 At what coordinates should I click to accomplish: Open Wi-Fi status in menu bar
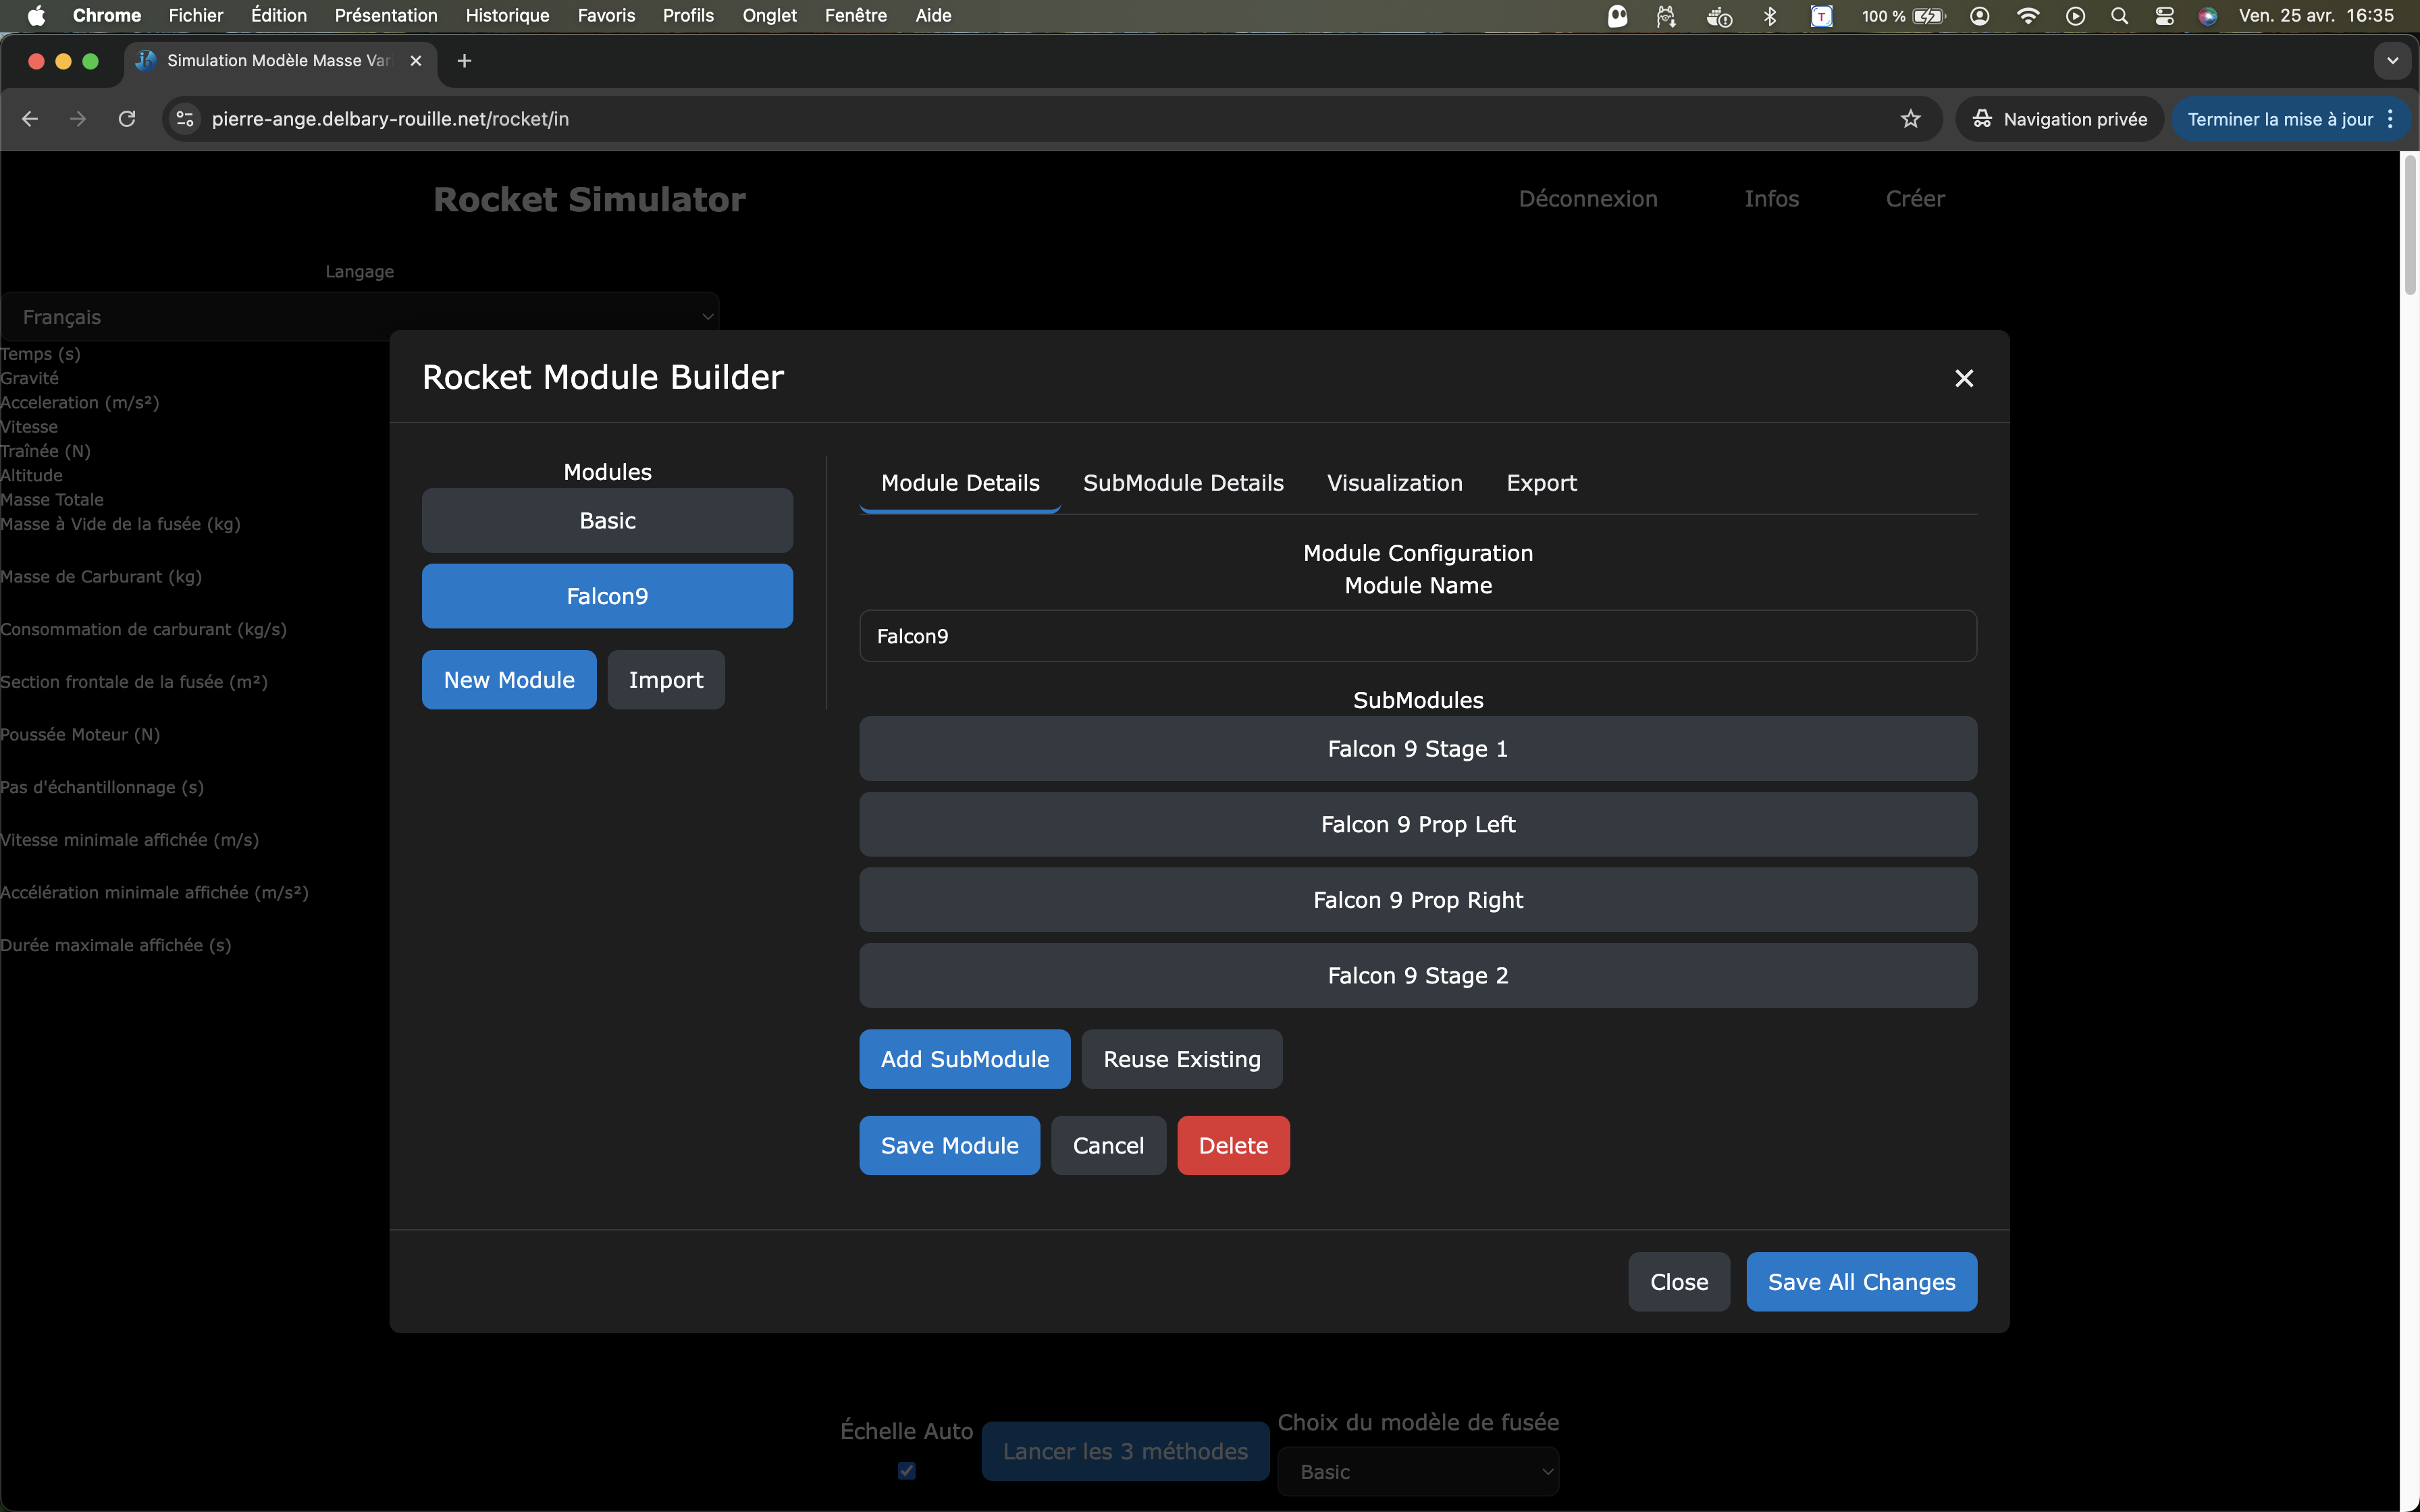click(x=2029, y=15)
